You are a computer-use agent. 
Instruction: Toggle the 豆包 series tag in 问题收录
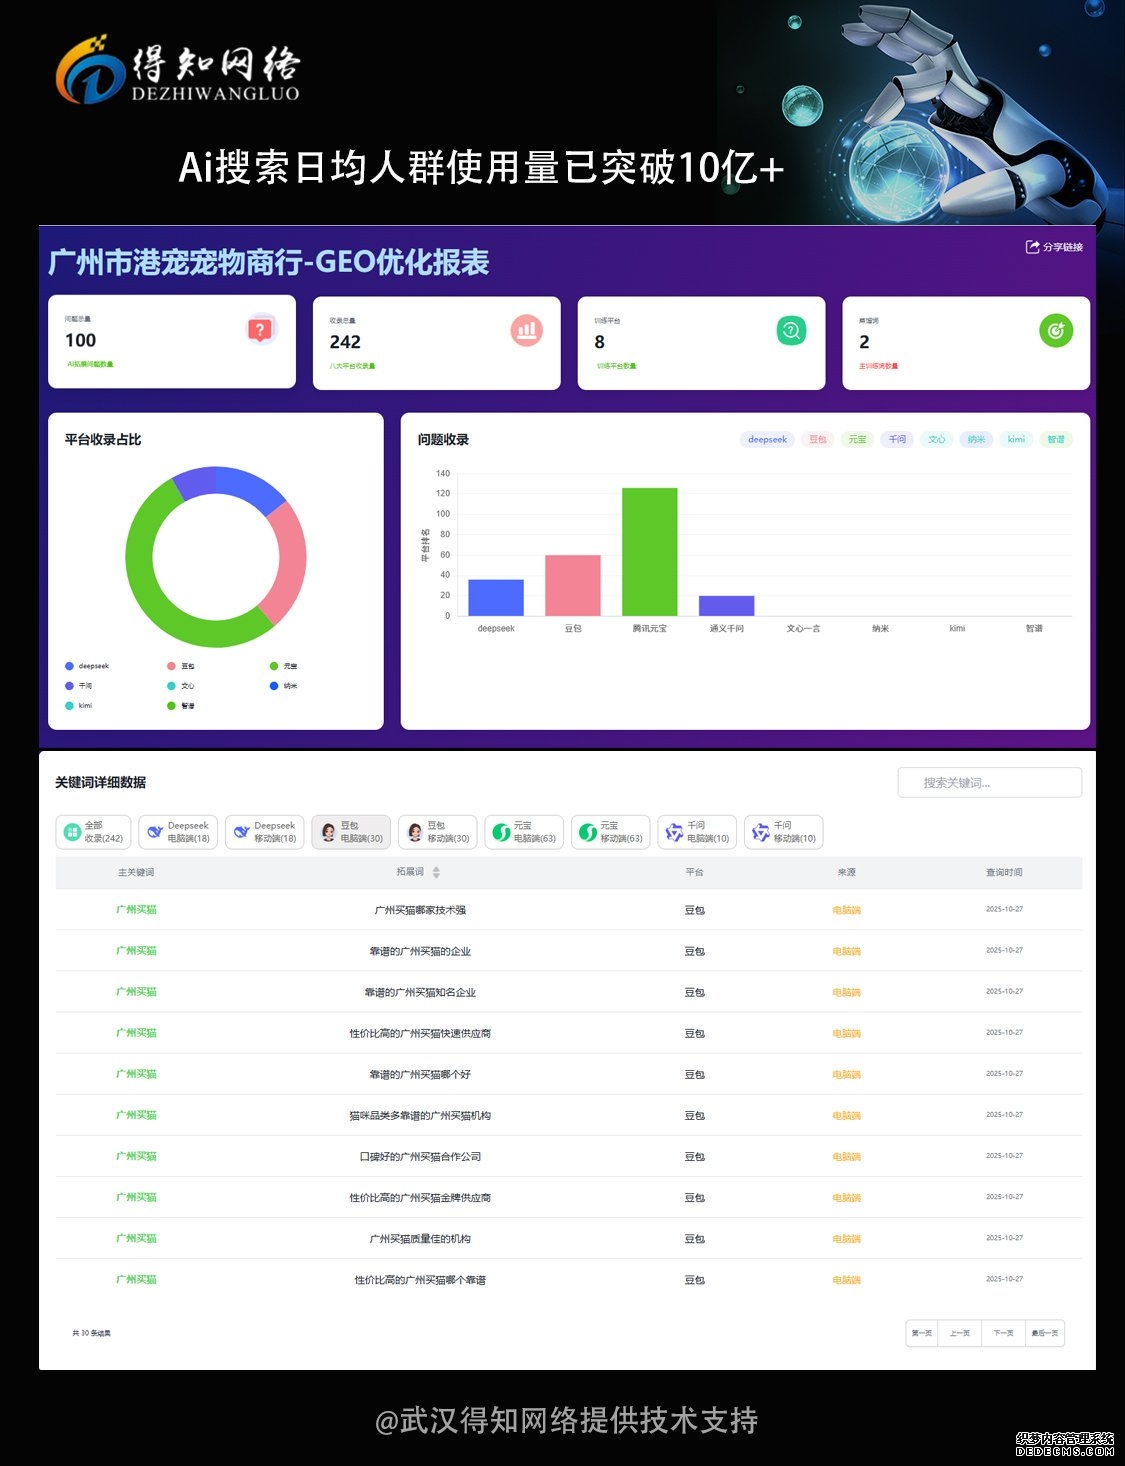pyautogui.click(x=818, y=440)
